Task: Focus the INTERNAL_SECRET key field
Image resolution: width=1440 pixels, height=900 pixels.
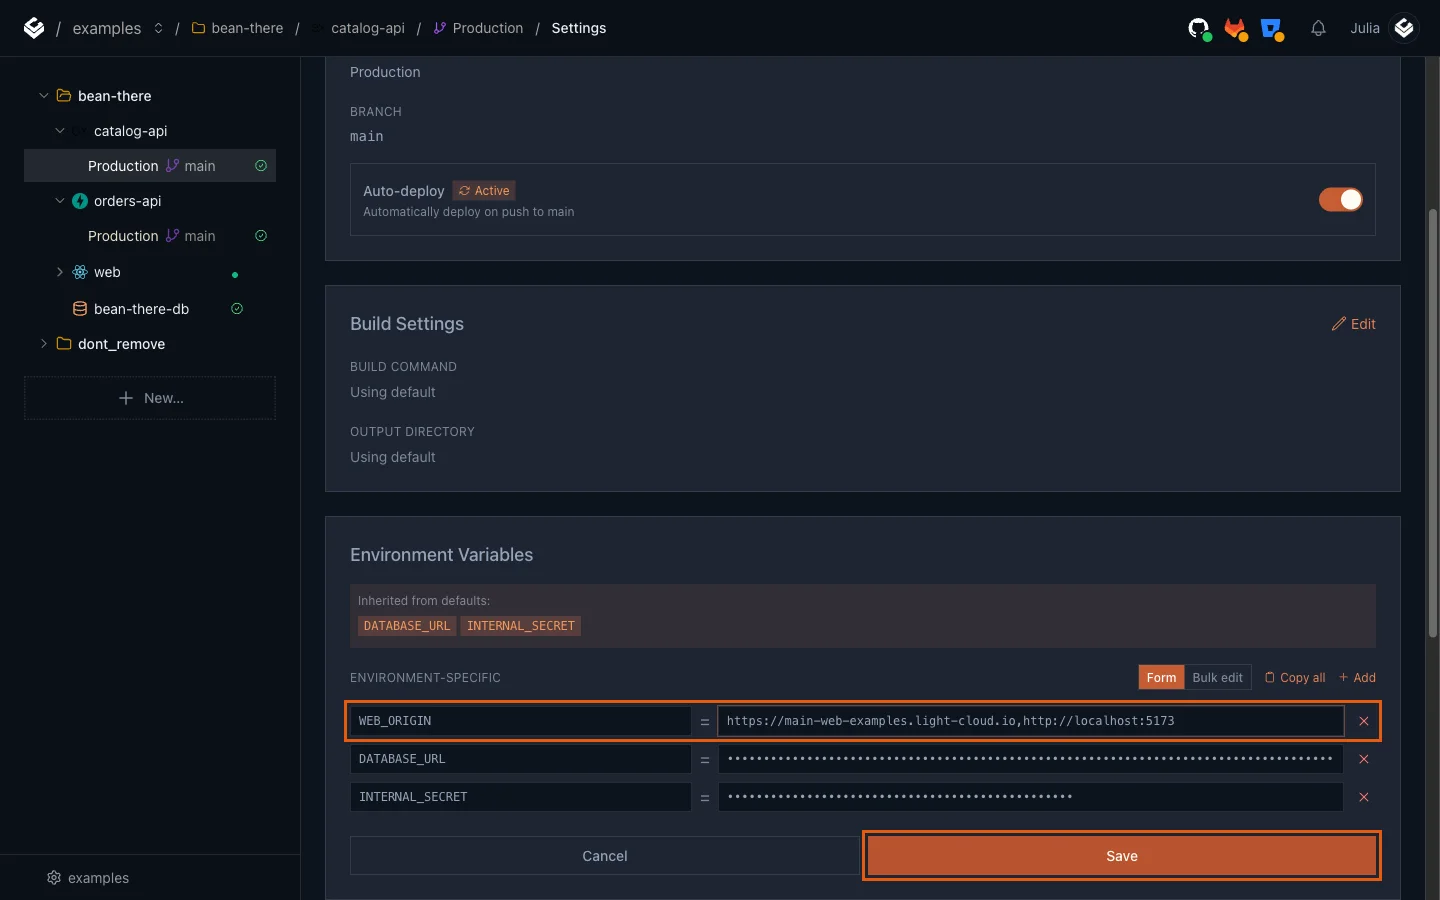Action: click(520, 797)
